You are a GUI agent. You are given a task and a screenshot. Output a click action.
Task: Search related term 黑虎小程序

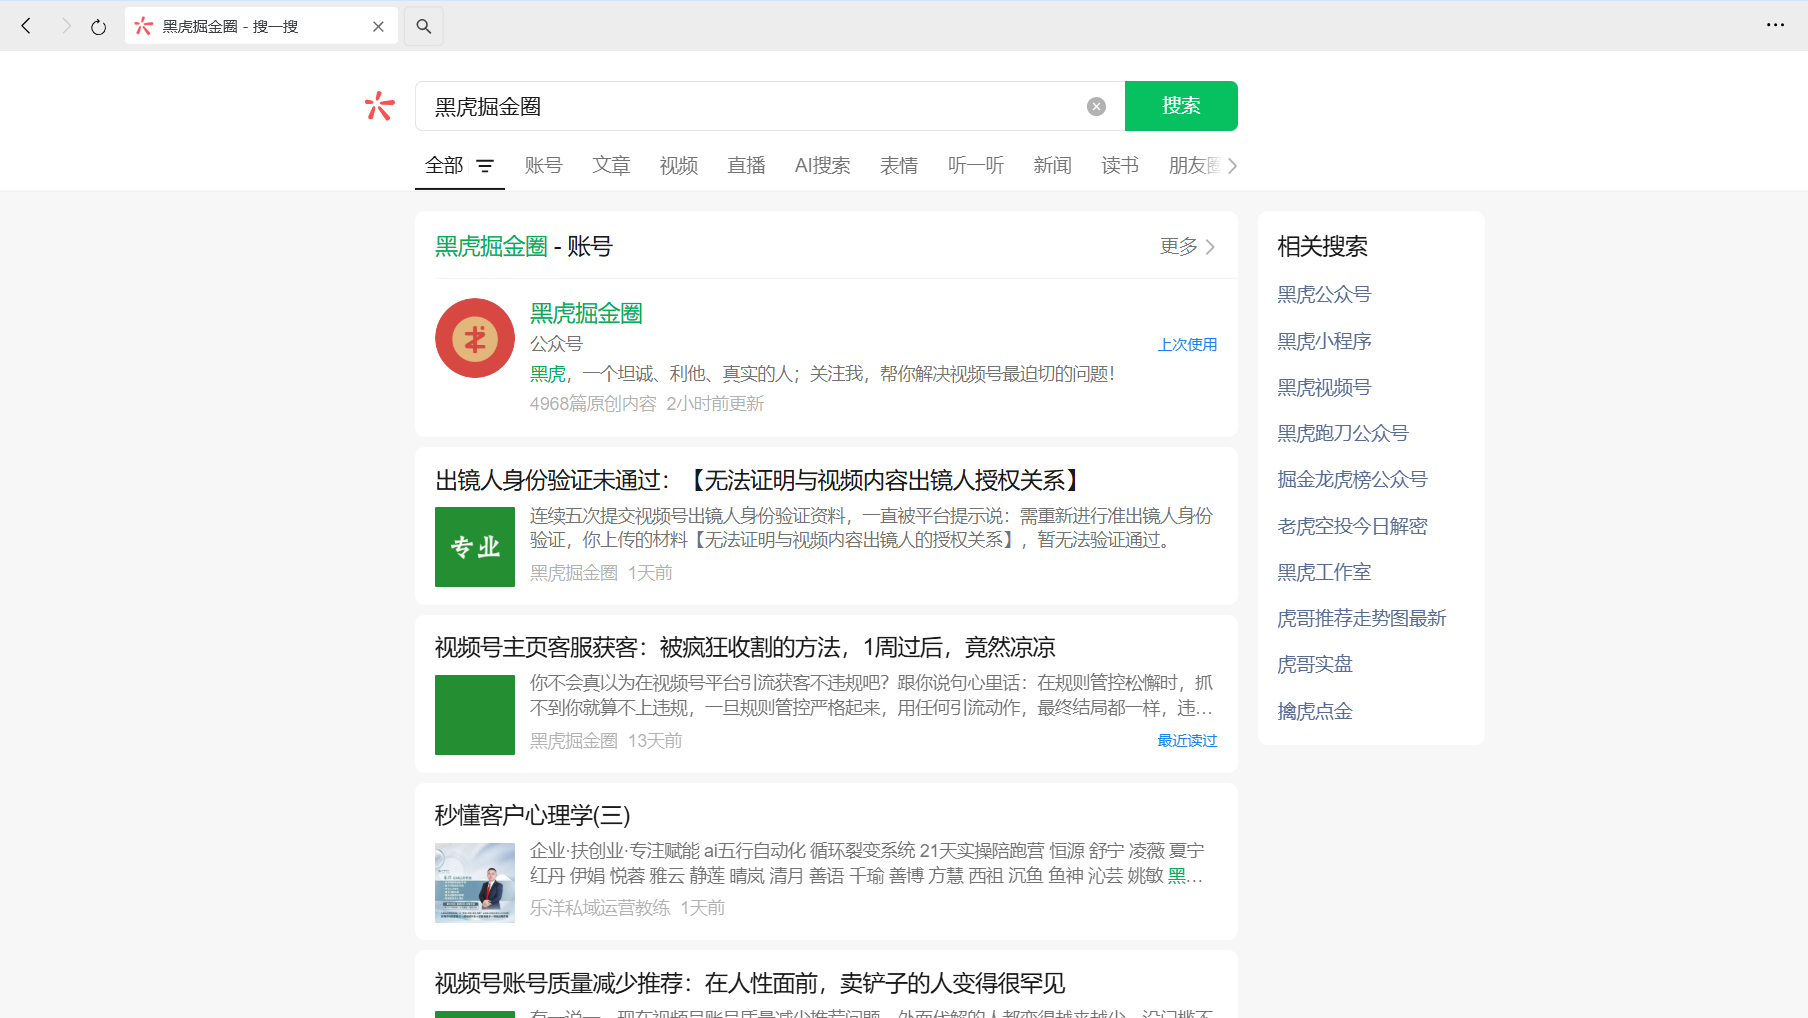click(1324, 341)
